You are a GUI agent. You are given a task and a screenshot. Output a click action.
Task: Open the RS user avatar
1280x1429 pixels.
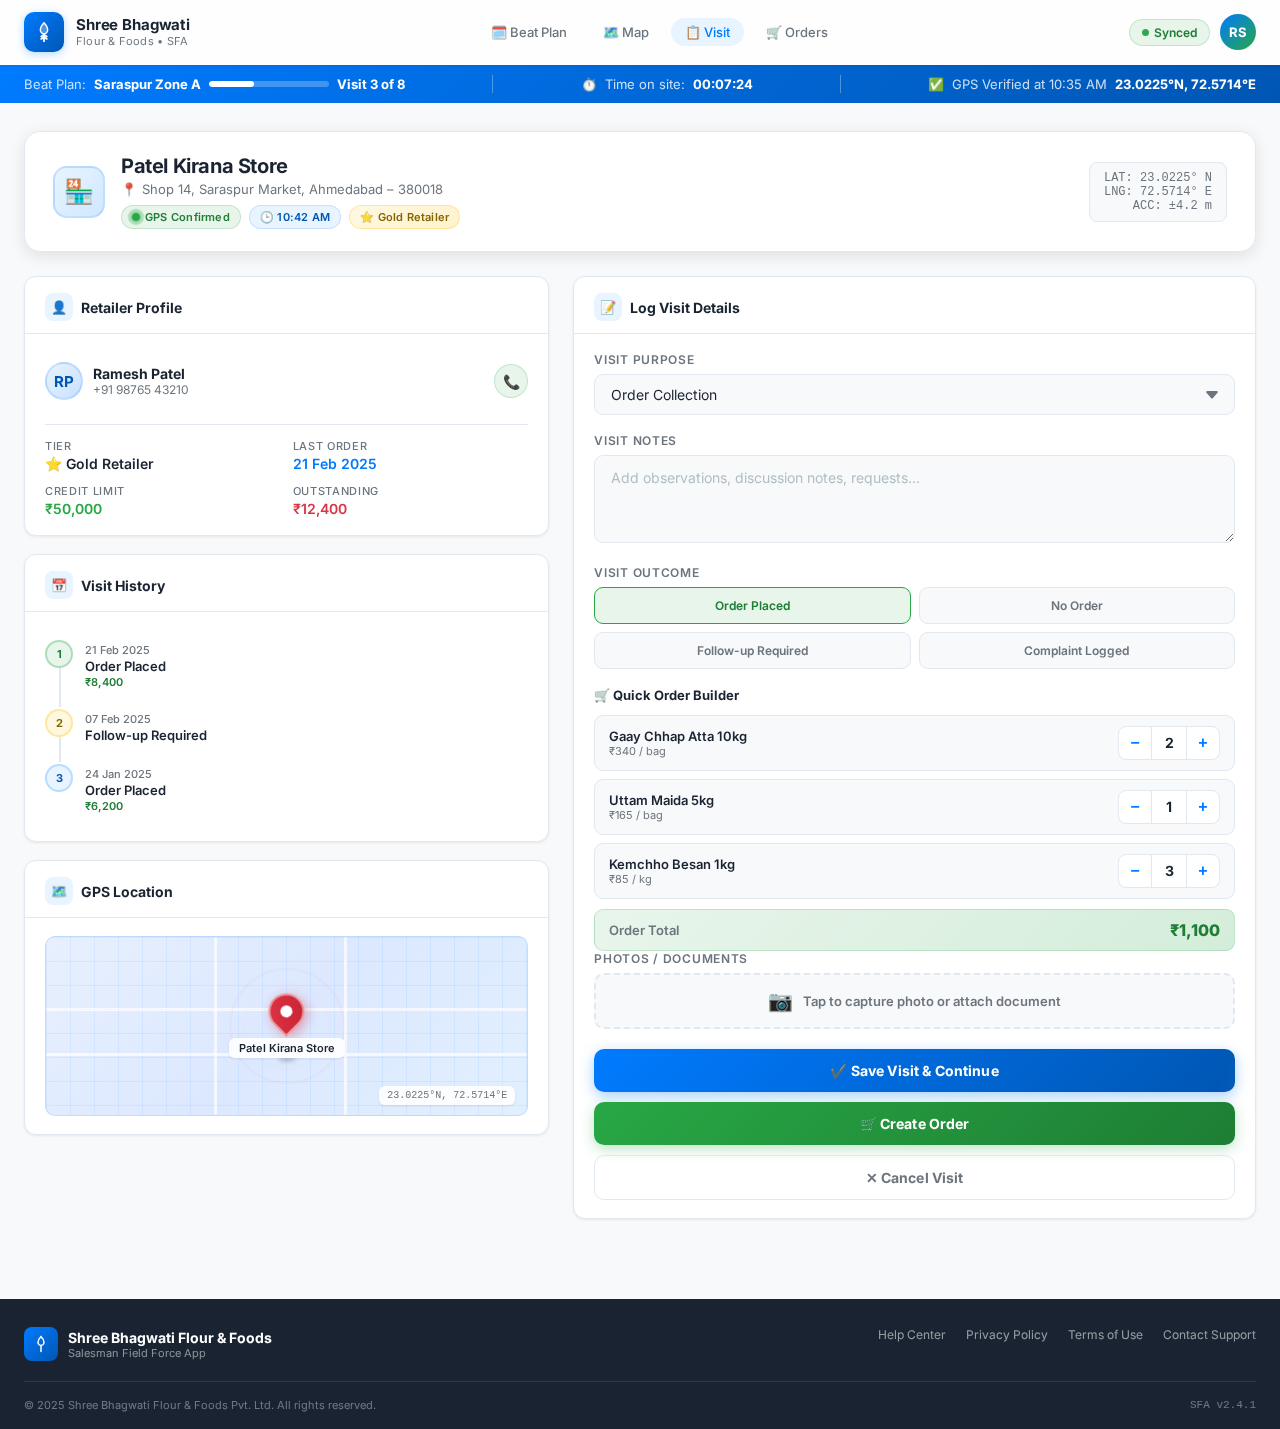pyautogui.click(x=1237, y=32)
